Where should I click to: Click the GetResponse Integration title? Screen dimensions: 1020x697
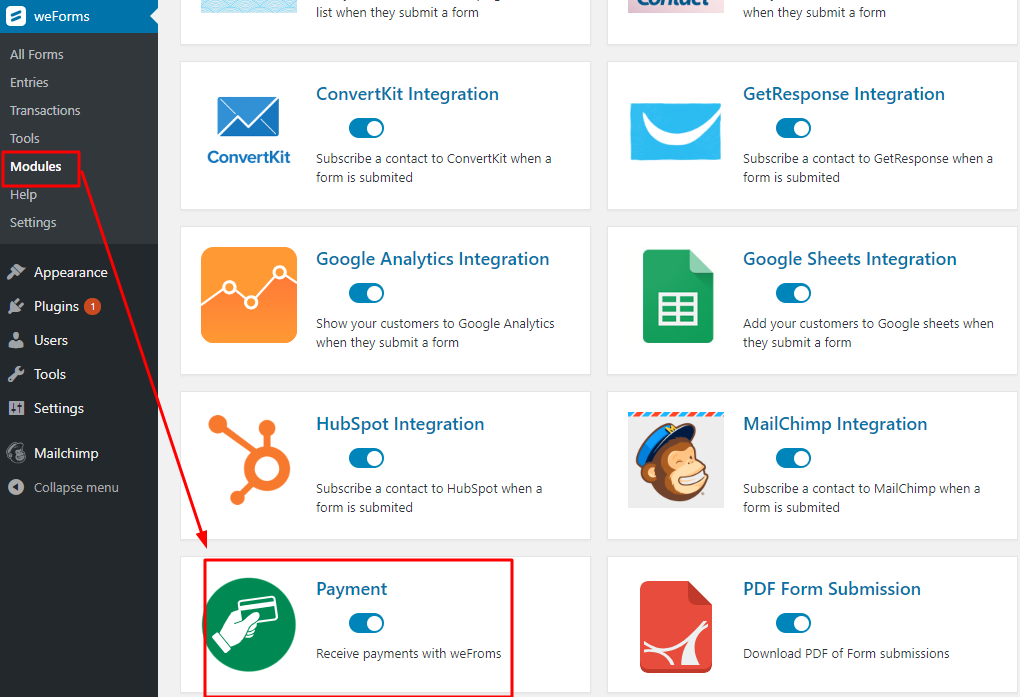pos(844,94)
